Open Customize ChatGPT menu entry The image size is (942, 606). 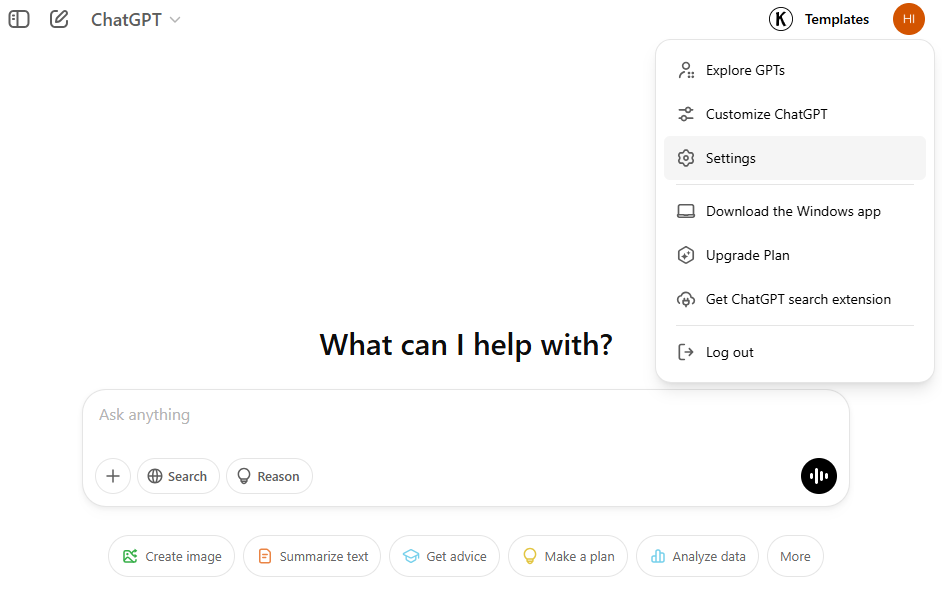(x=794, y=114)
